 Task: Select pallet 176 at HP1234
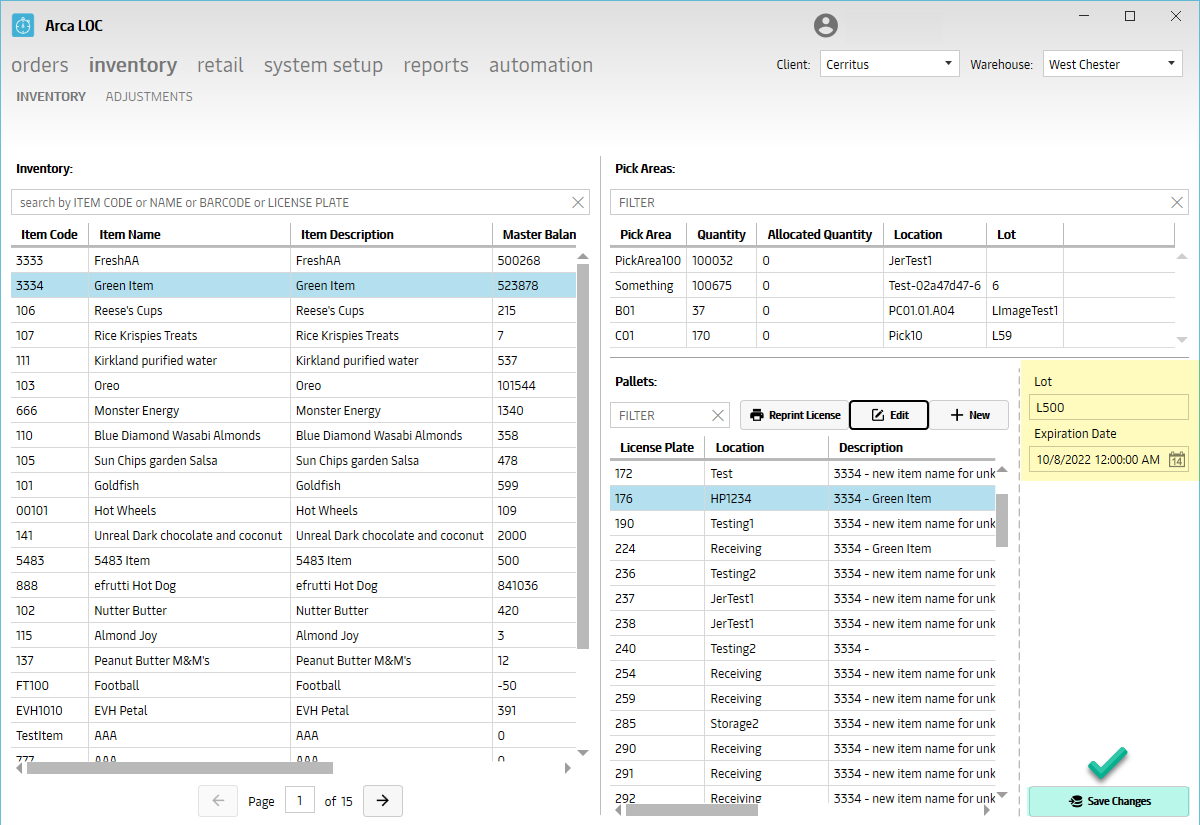(803, 499)
